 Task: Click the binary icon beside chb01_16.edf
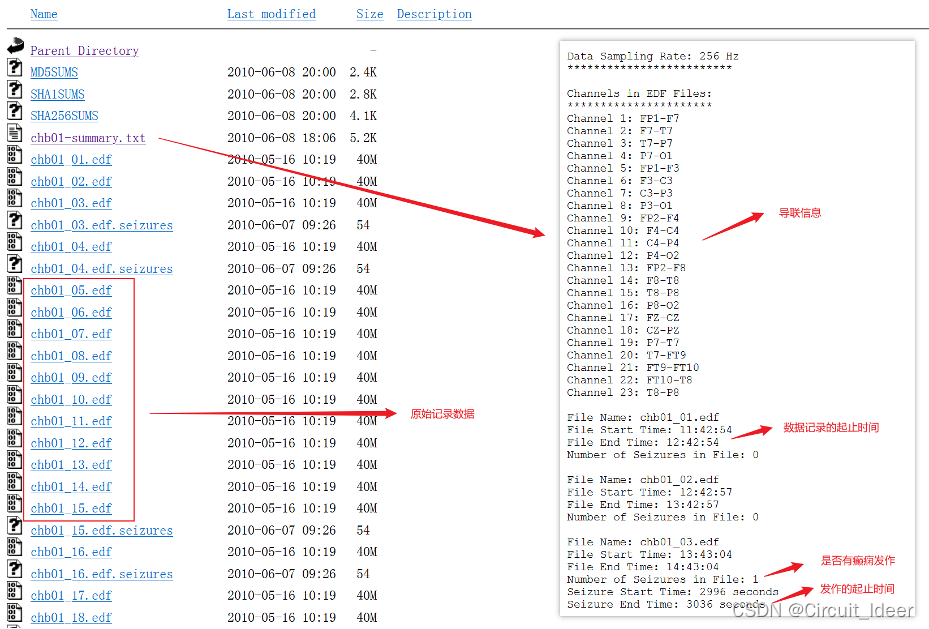point(15,547)
